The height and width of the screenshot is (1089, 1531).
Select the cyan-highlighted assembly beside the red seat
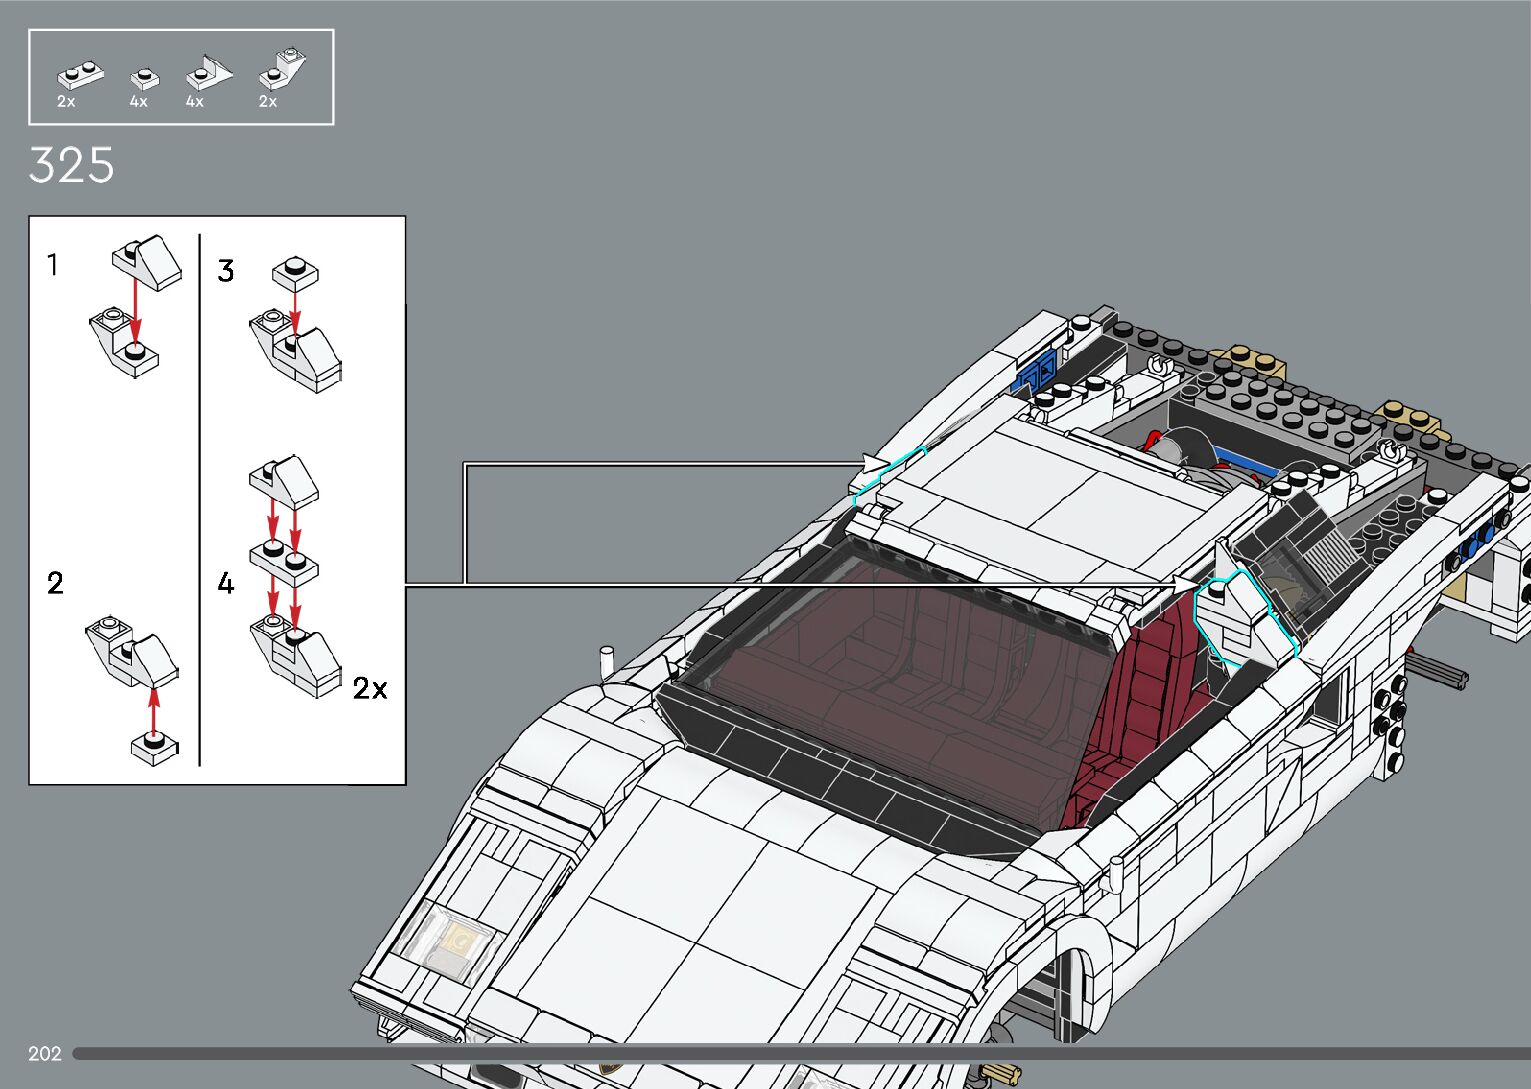point(1243,616)
